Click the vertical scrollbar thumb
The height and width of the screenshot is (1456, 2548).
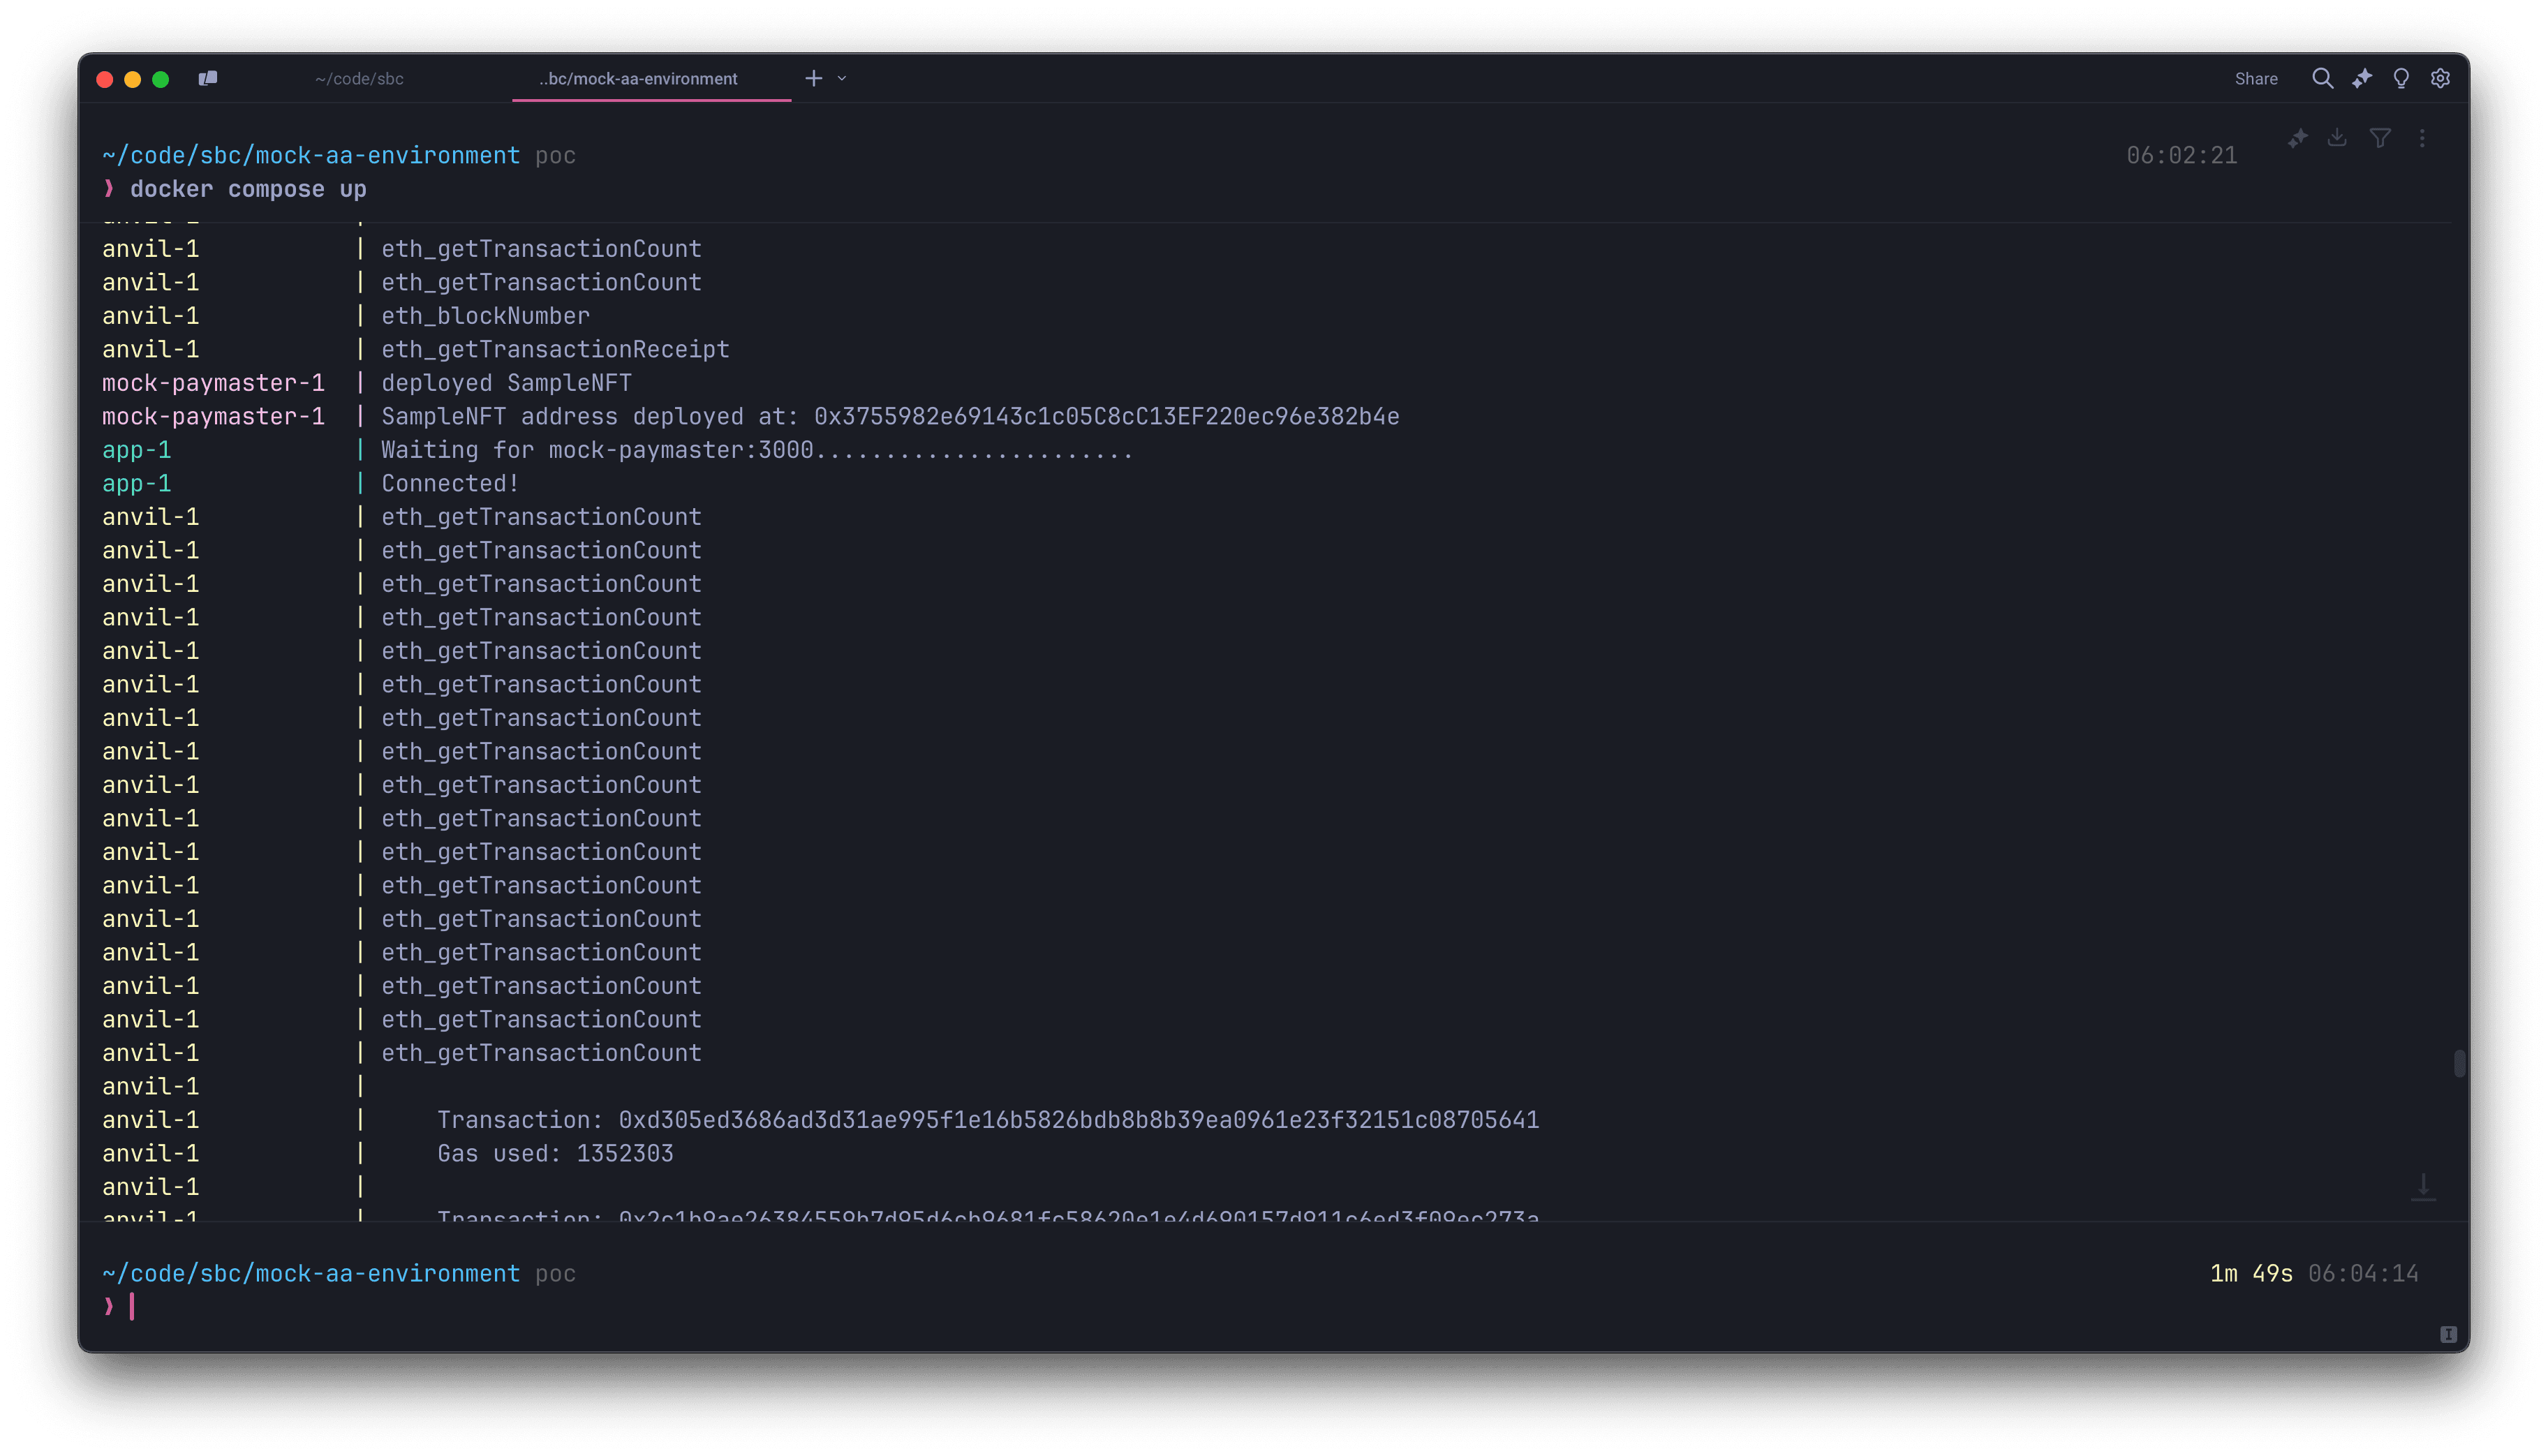pyautogui.click(x=2459, y=1063)
